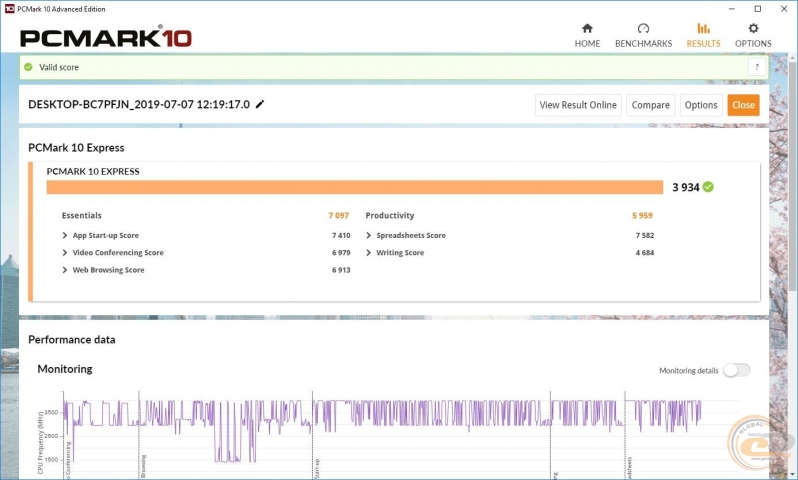Screen dimensions: 798x480
Task: Click the Performance data heading
Action: point(72,340)
